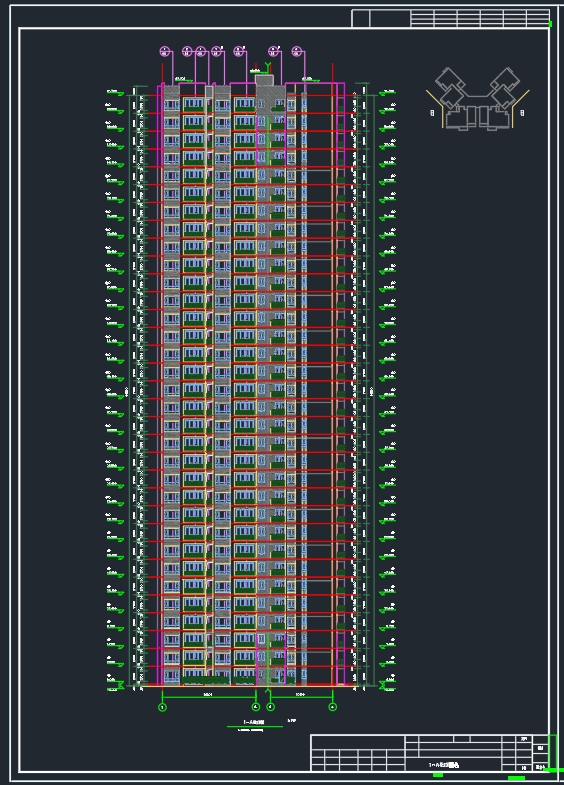Select the green axis bubble numbered 1

tap(162, 707)
